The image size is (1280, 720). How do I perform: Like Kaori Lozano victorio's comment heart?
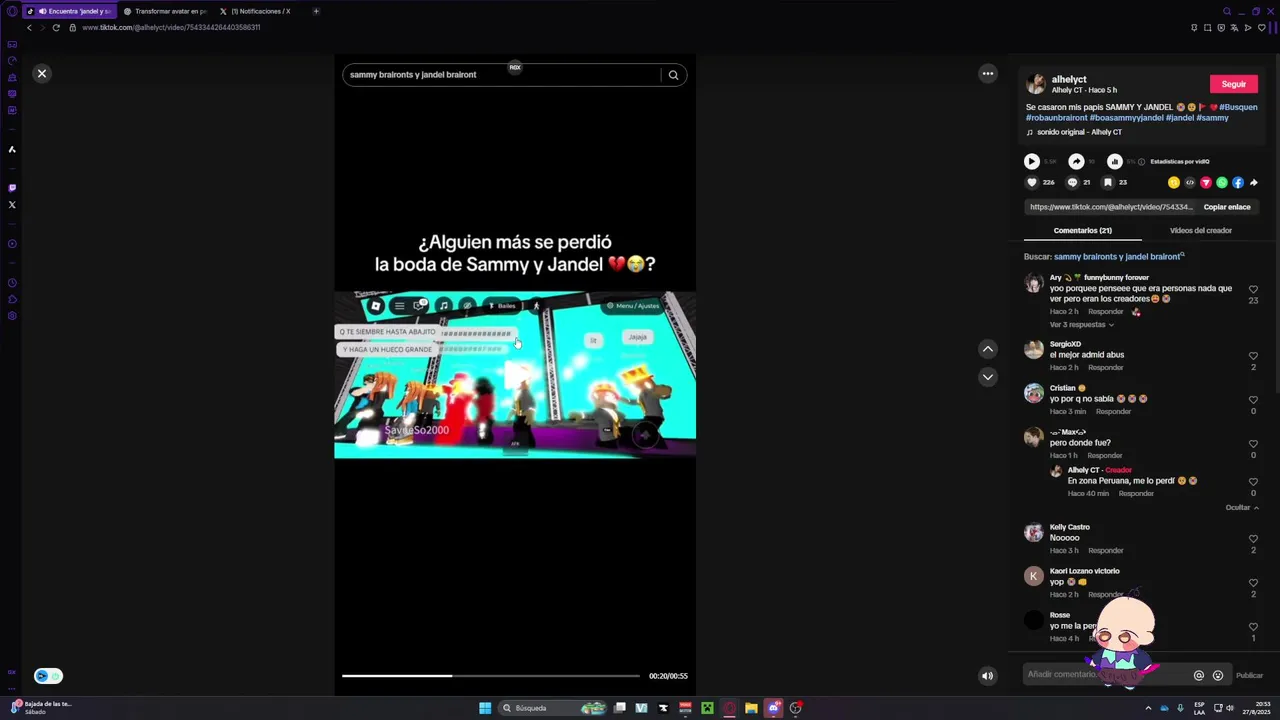[x=1253, y=583]
